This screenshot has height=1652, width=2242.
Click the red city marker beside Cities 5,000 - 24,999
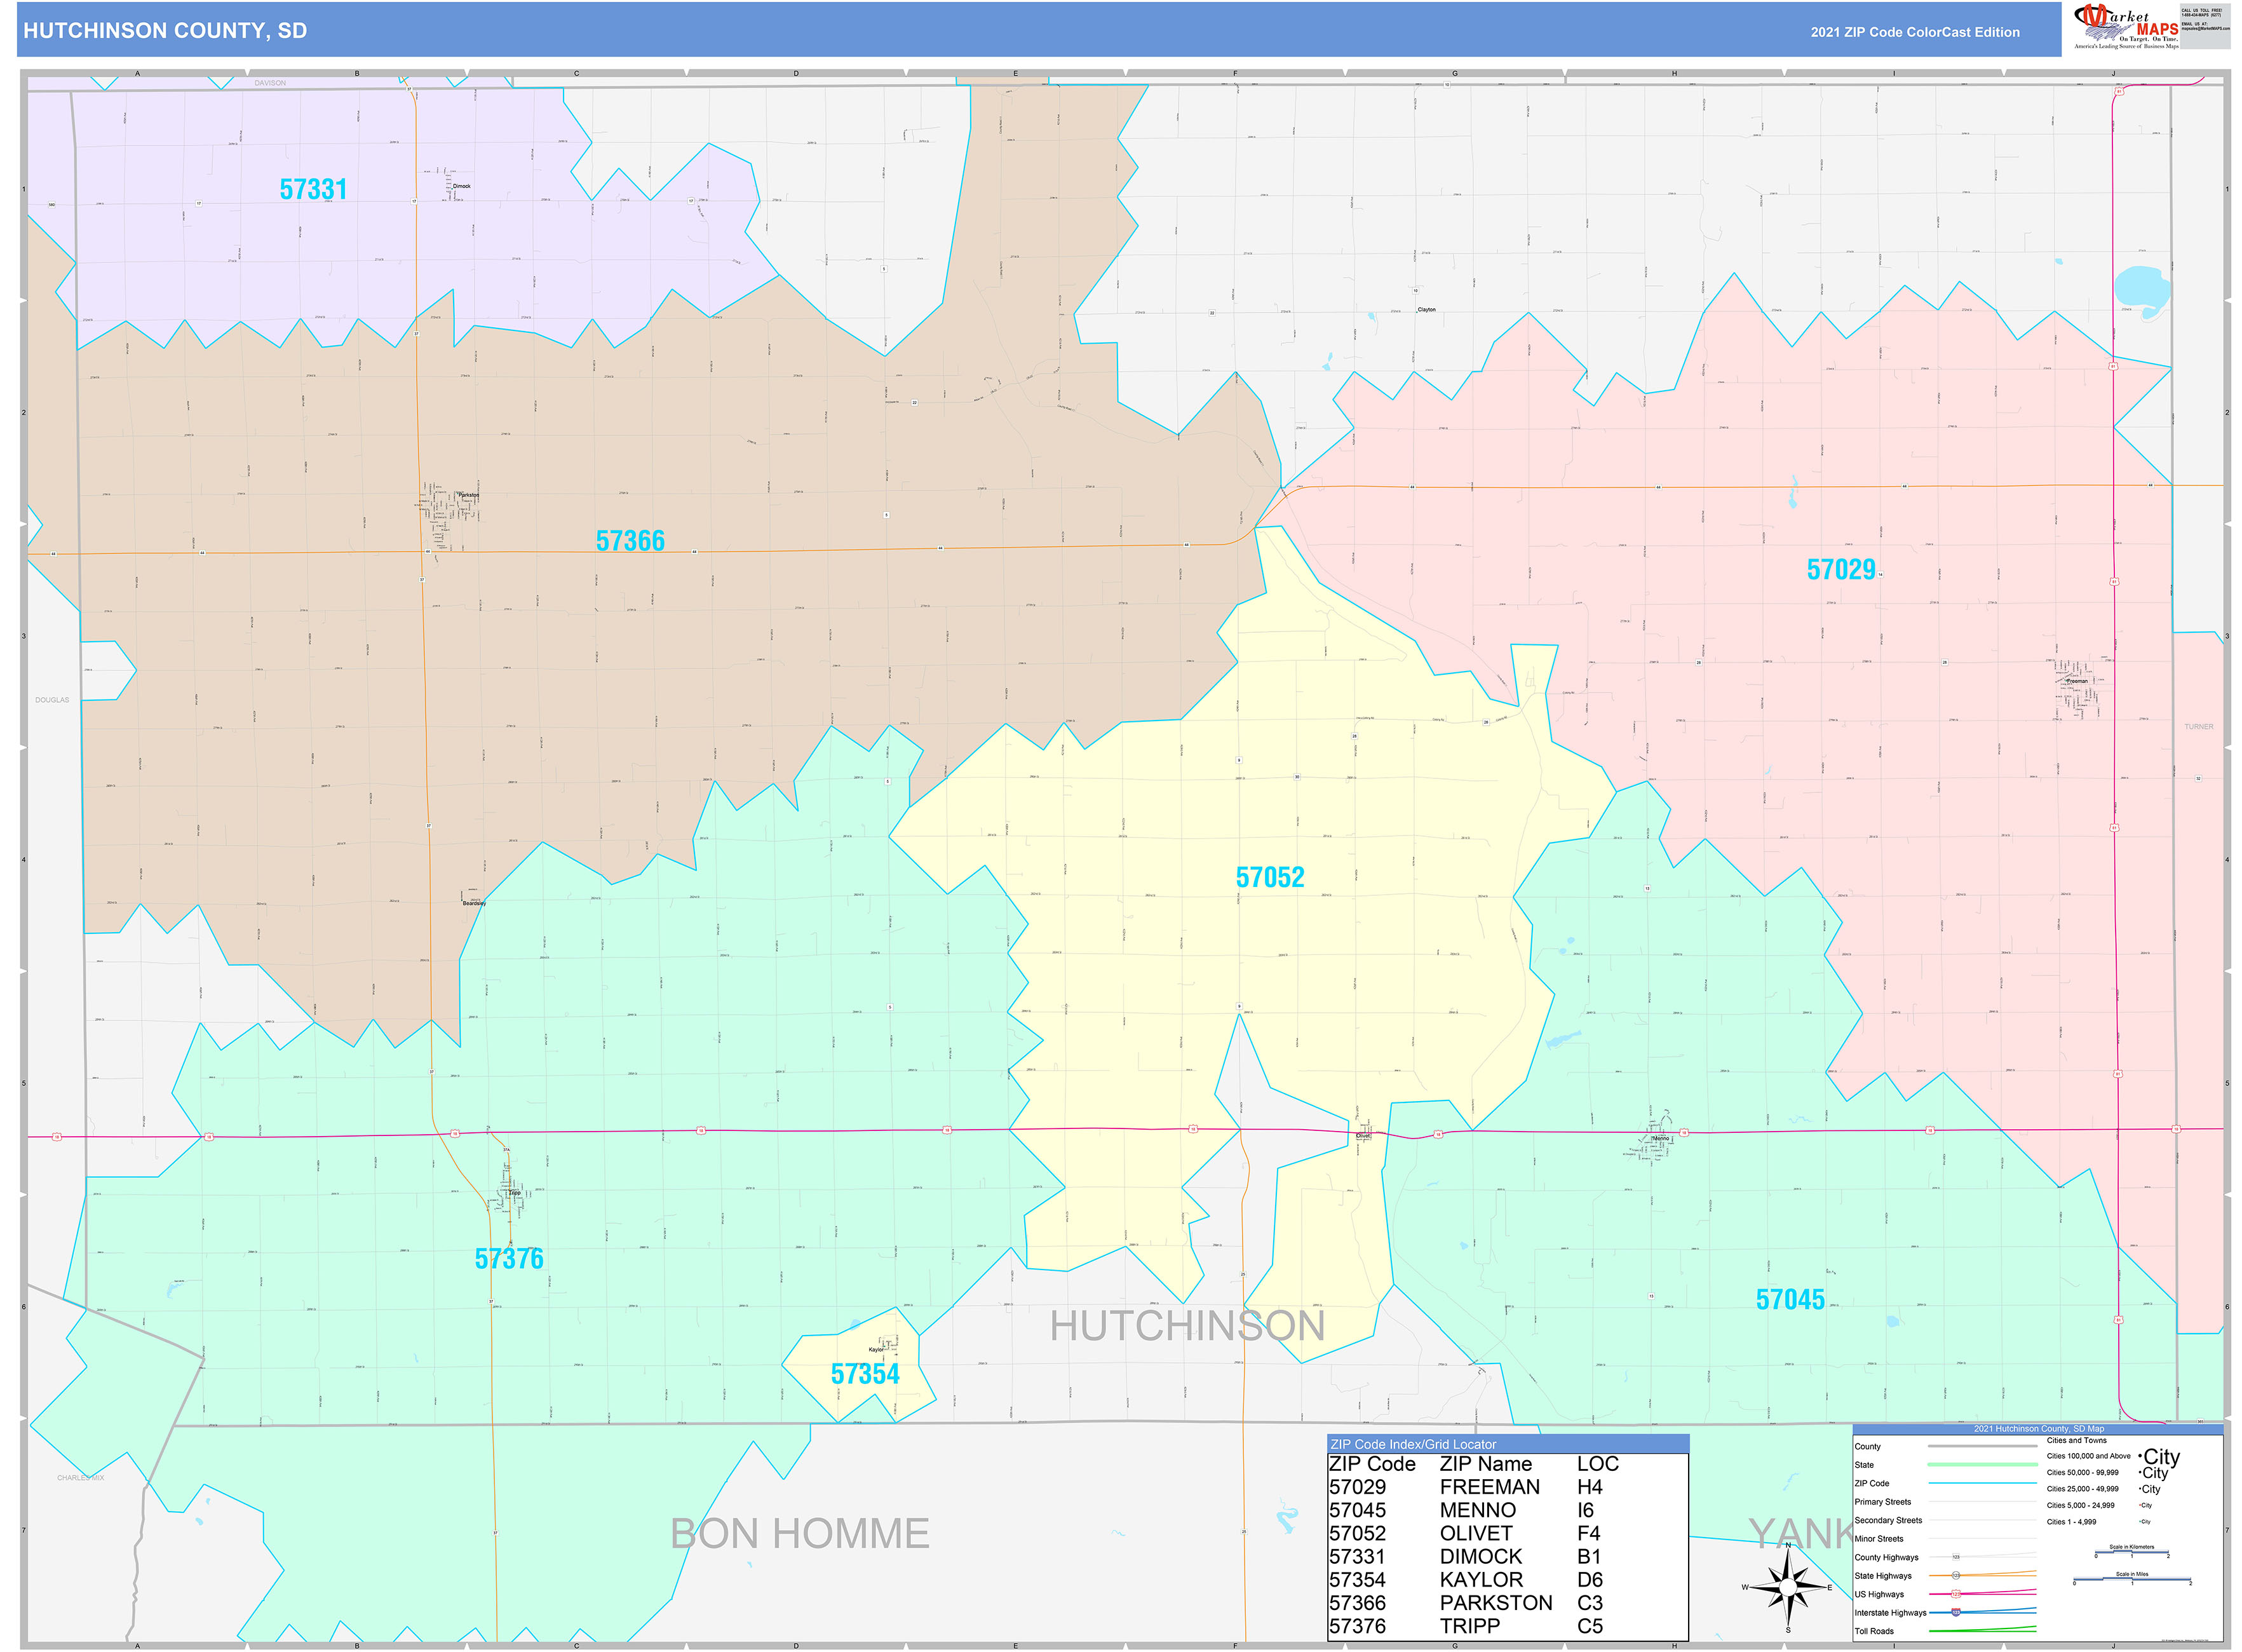2140,1505
